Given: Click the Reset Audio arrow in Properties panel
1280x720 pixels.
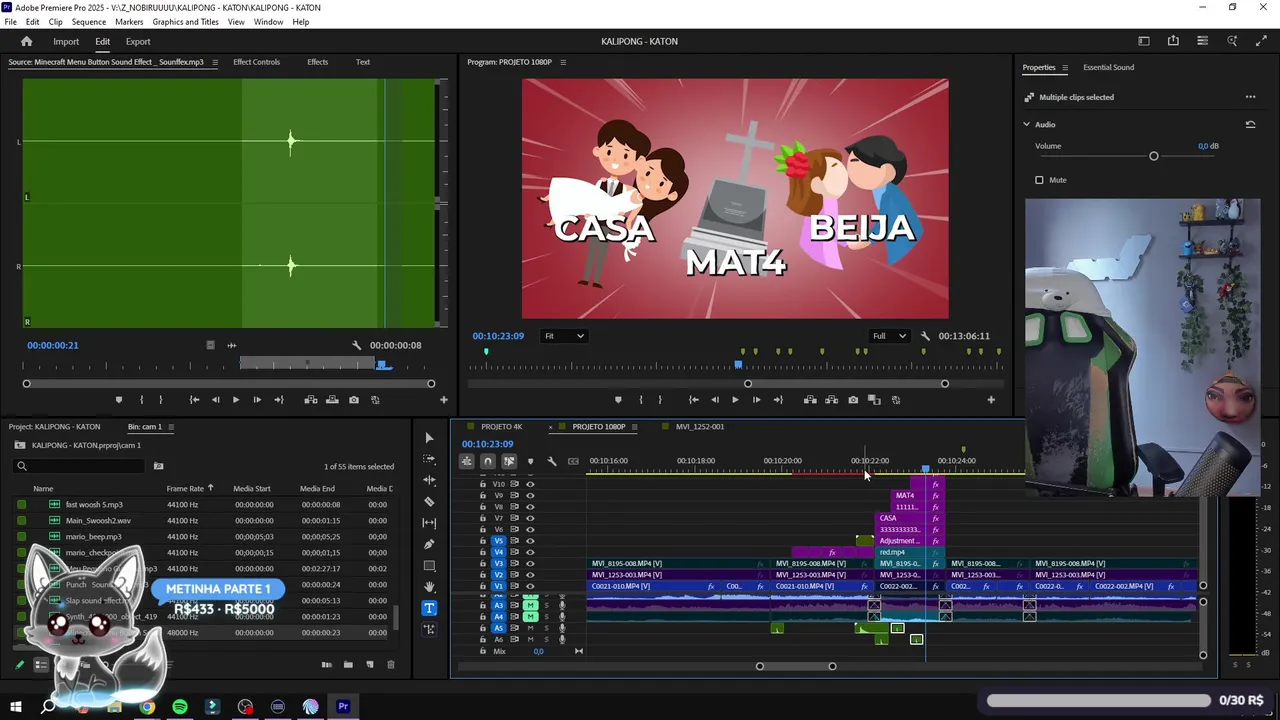Looking at the screenshot, I should pos(1250,125).
